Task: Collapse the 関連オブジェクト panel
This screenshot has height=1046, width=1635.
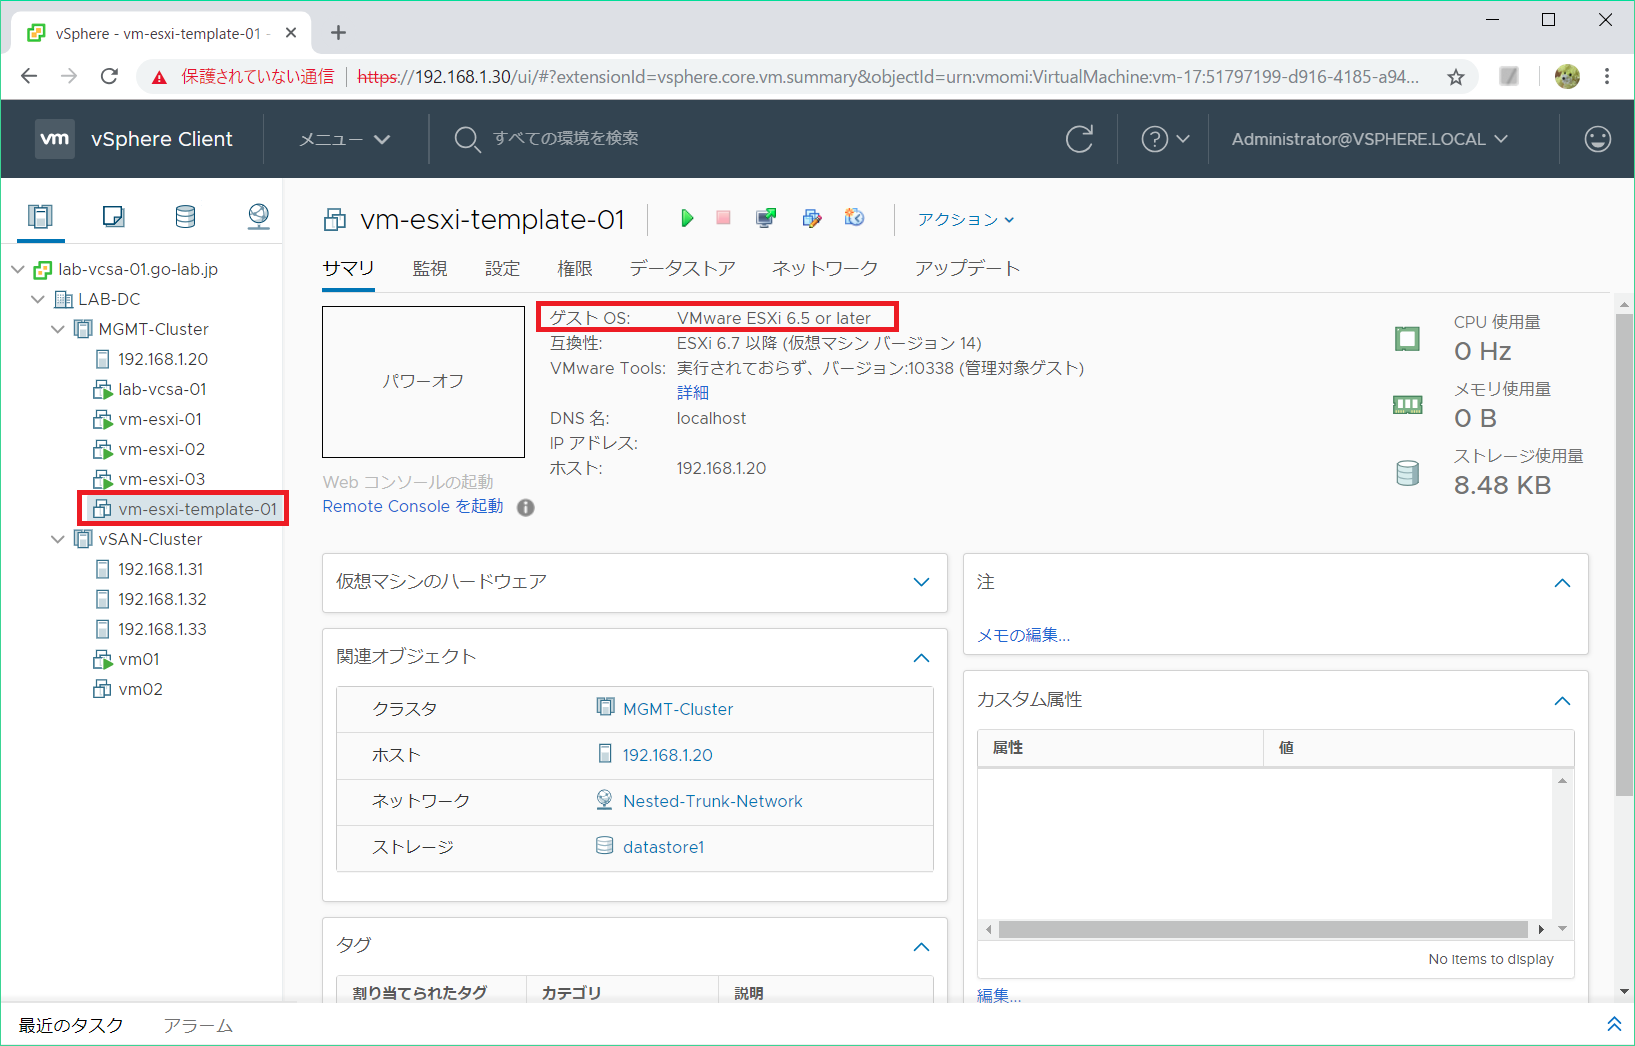Action: 921,657
